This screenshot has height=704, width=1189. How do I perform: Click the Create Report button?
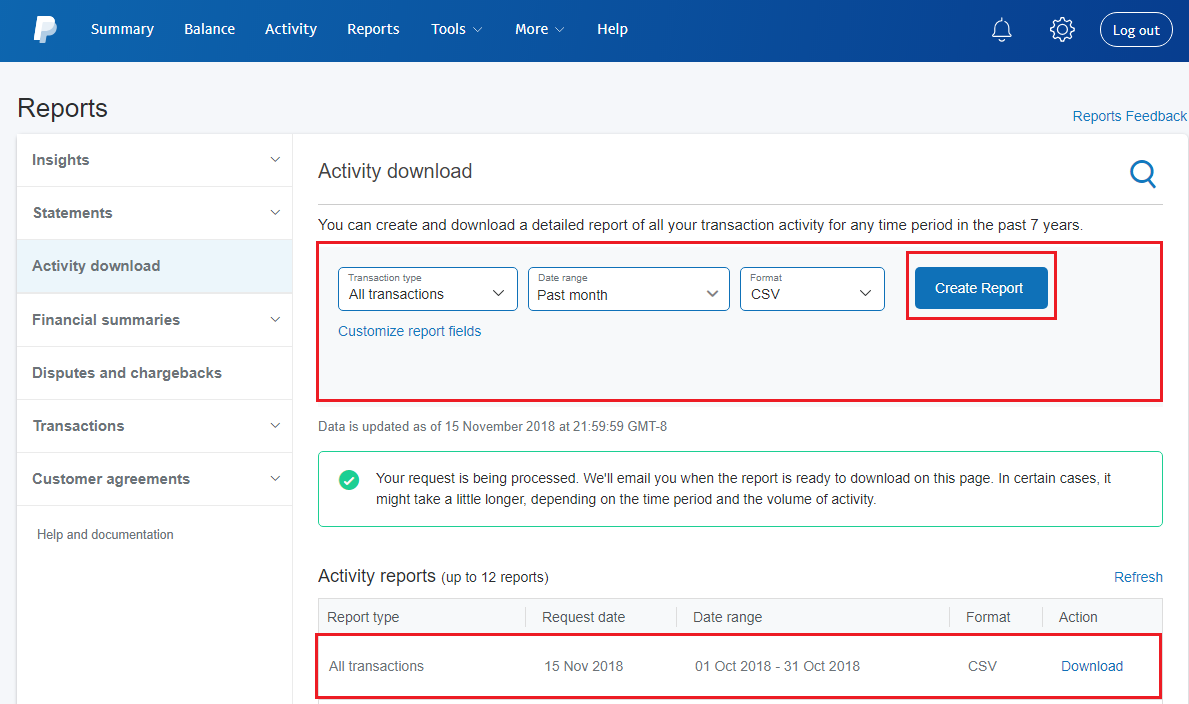click(x=979, y=288)
